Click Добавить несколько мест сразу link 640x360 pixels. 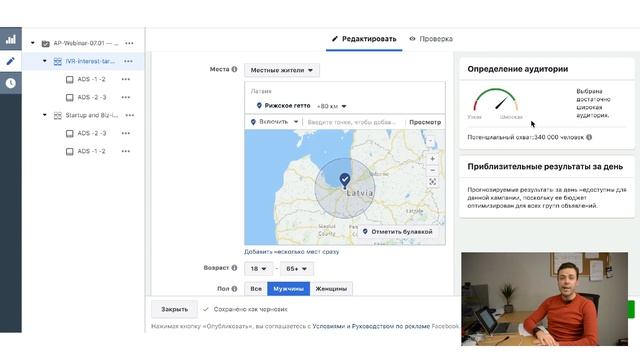pos(291,252)
